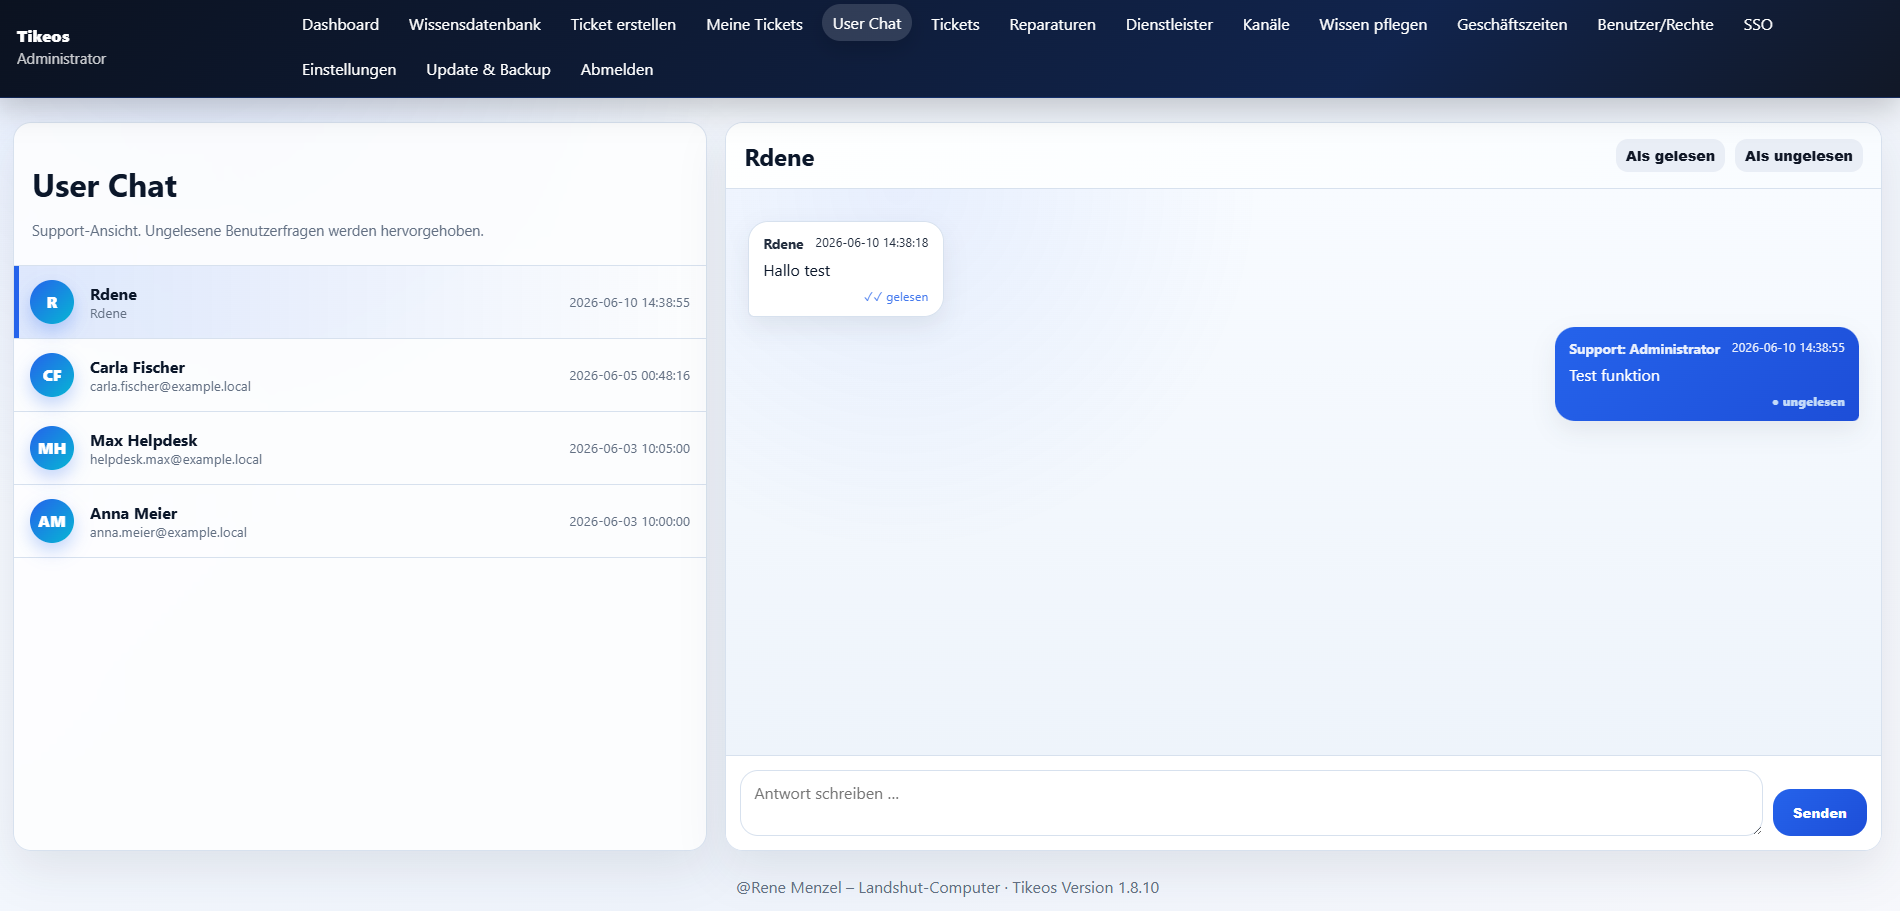1900x911 pixels.
Task: Open Meine Tickets
Action: [754, 24]
